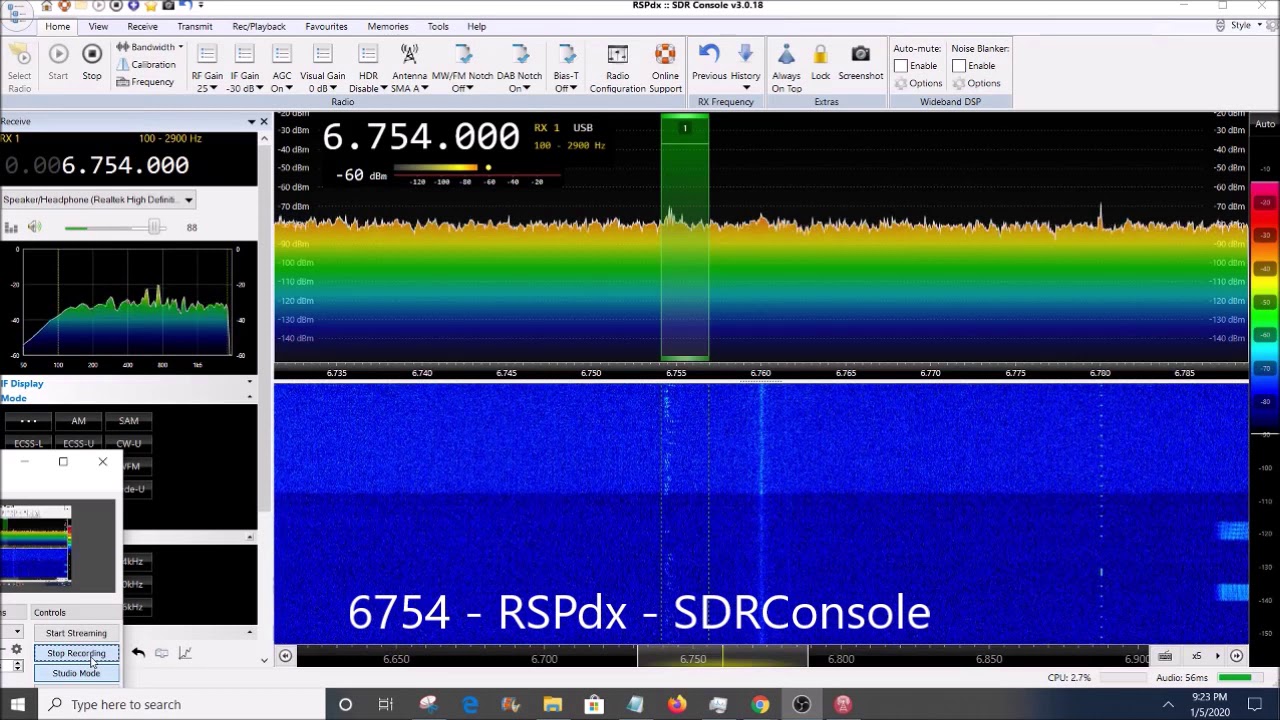
Task: Open the RF Gain dropdown
Action: [x=207, y=70]
